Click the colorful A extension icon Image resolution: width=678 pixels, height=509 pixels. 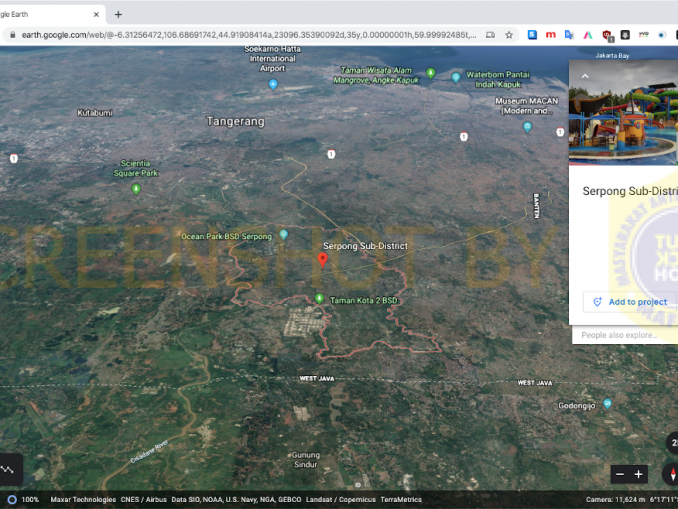click(x=588, y=35)
